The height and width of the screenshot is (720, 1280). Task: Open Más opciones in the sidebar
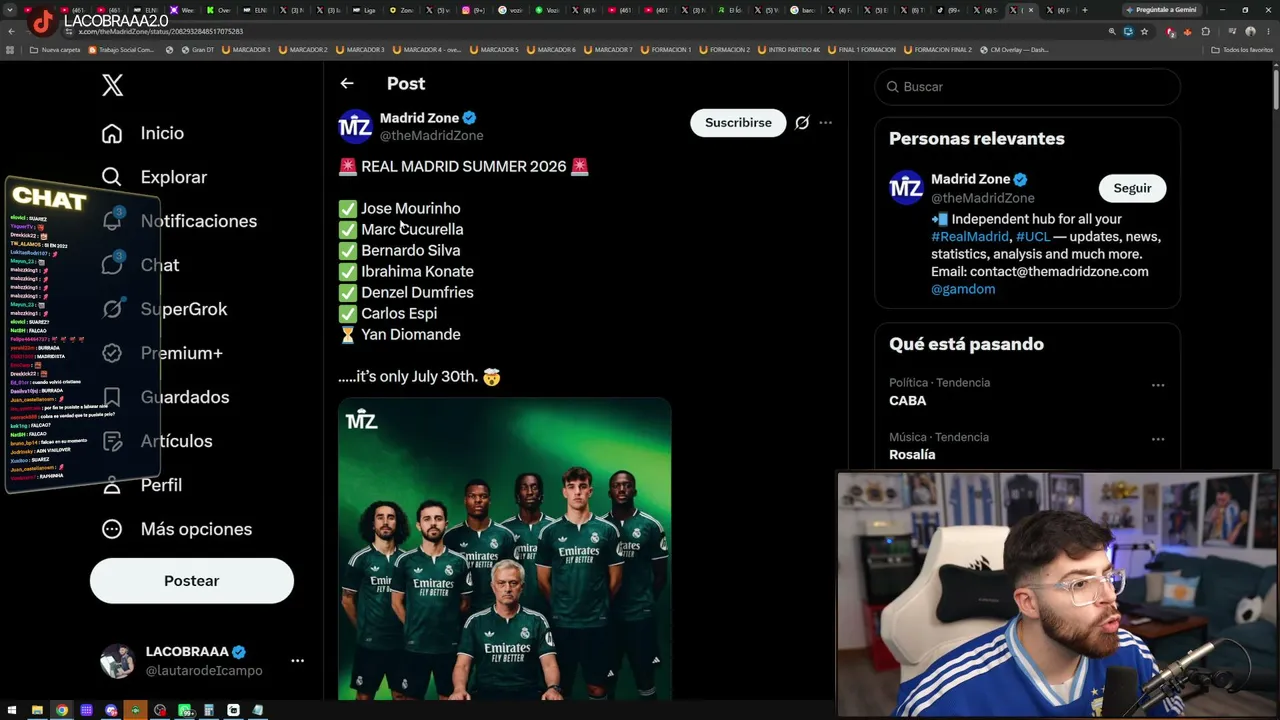177,529
